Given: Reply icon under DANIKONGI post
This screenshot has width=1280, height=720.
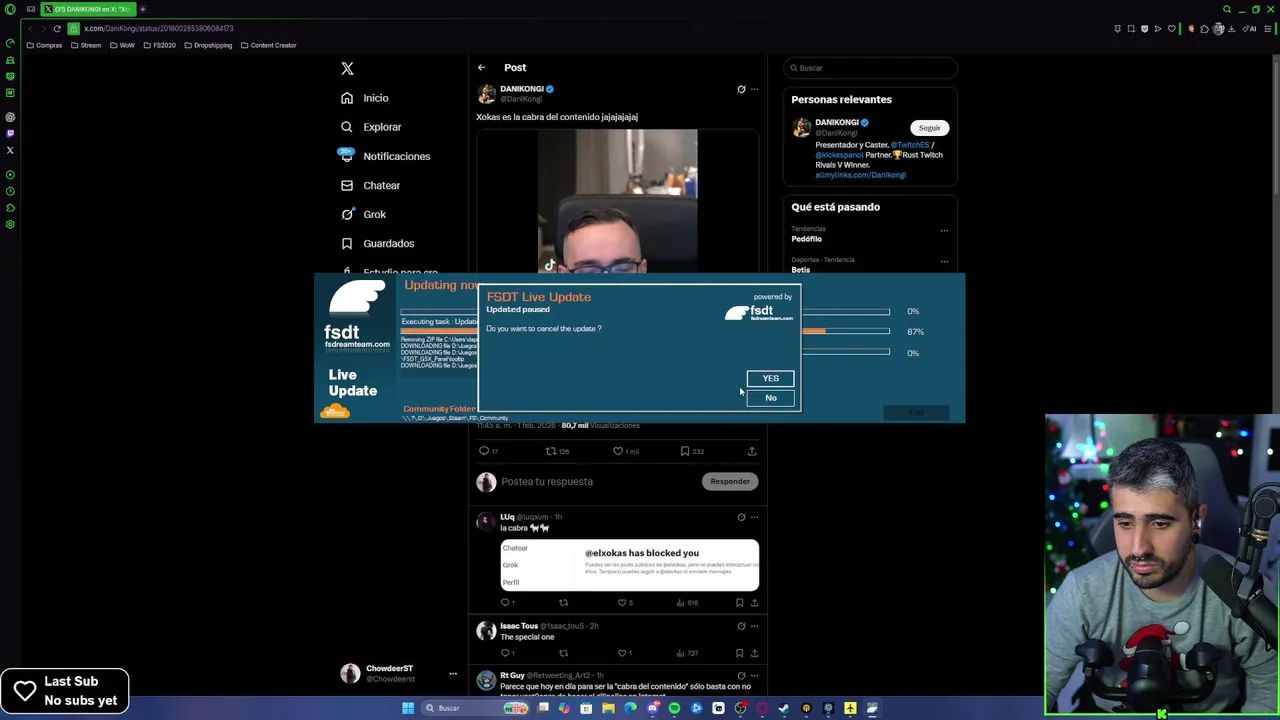Looking at the screenshot, I should click(484, 451).
